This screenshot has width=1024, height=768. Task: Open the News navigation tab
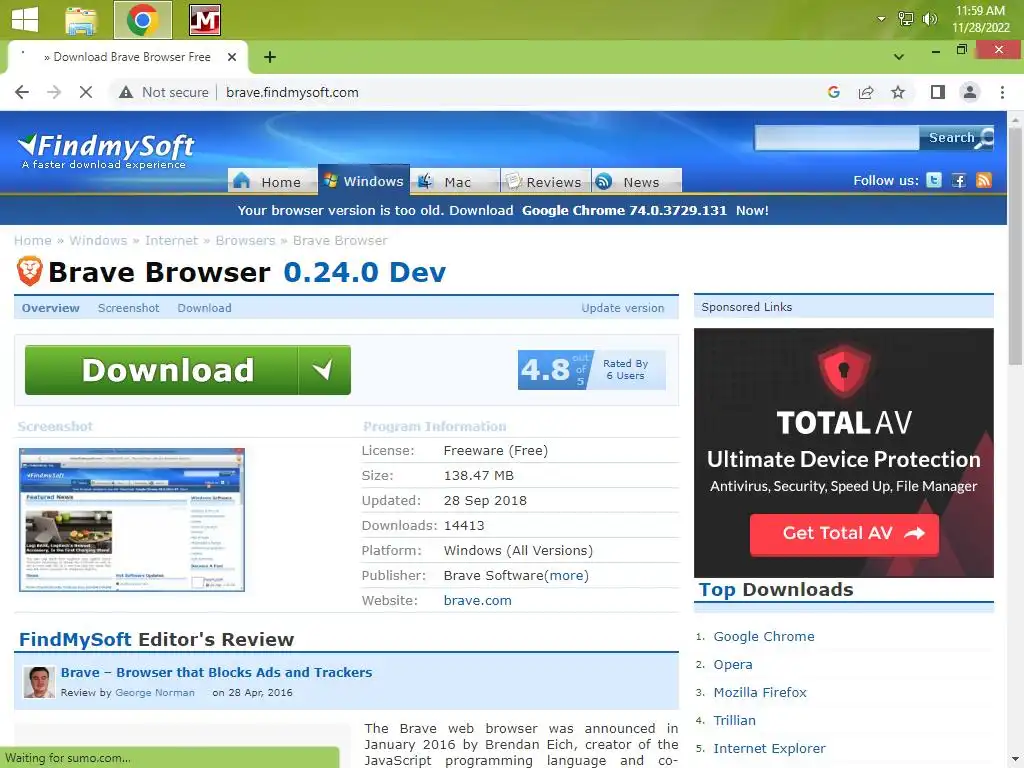click(637, 182)
